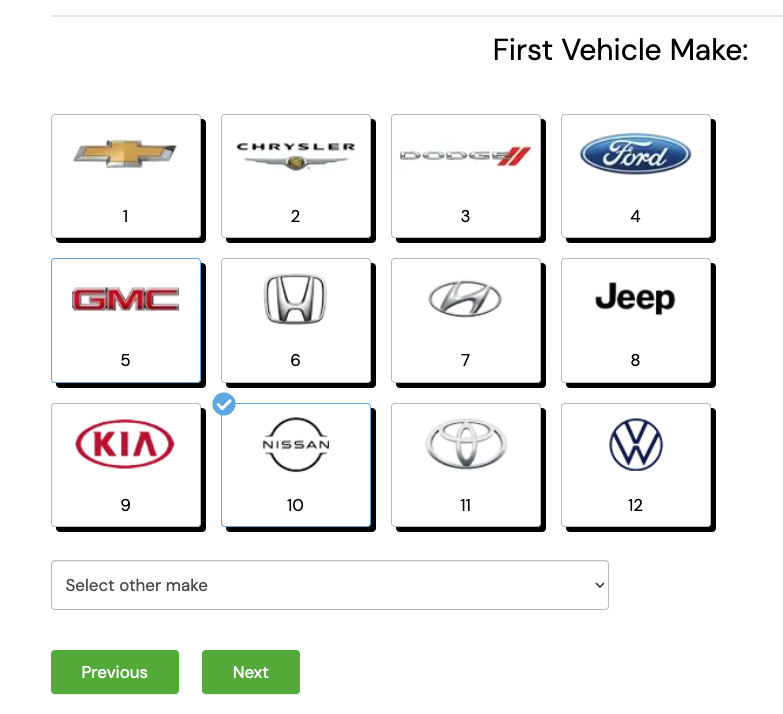Select the Kia logo tile
The width and height of the screenshot is (783, 714).
pyautogui.click(x=126, y=465)
